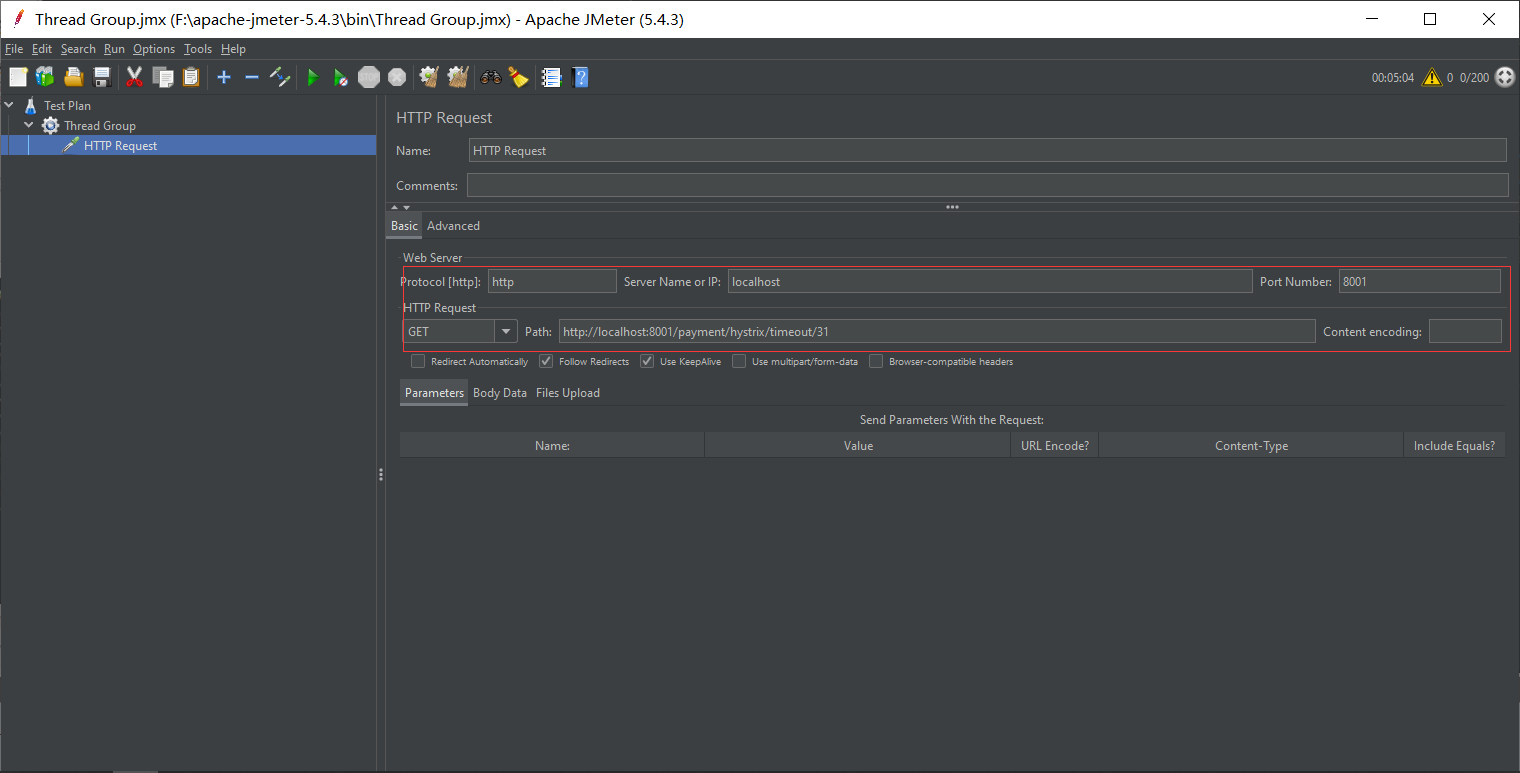Open the Function Helper list icon

coord(551,77)
